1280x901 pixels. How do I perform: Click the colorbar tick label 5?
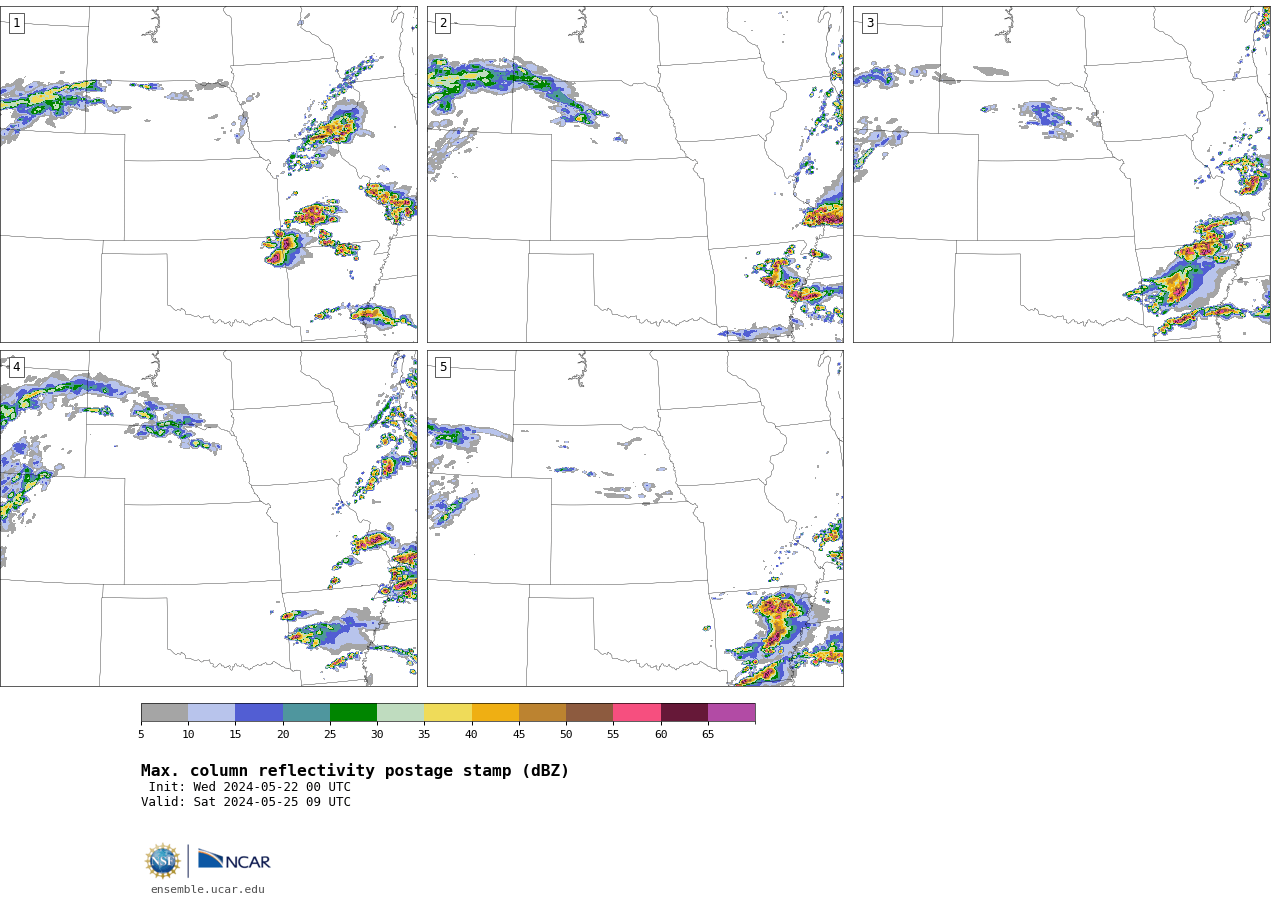click(x=141, y=735)
